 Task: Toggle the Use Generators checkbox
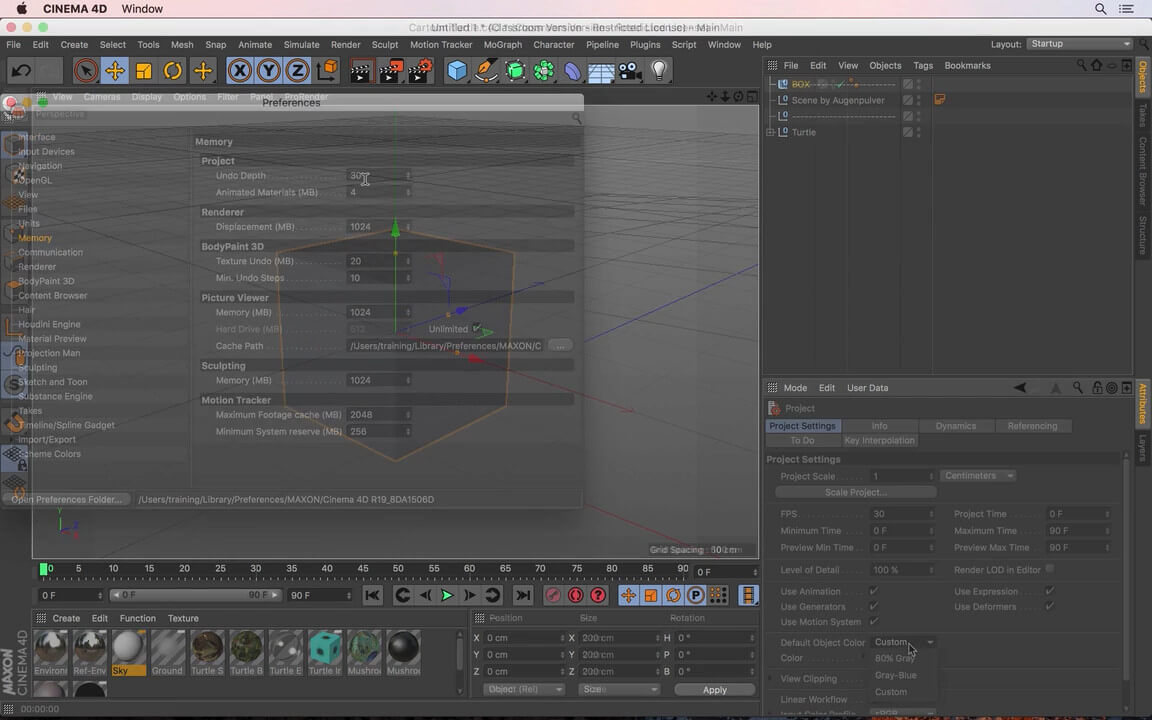tap(873, 607)
